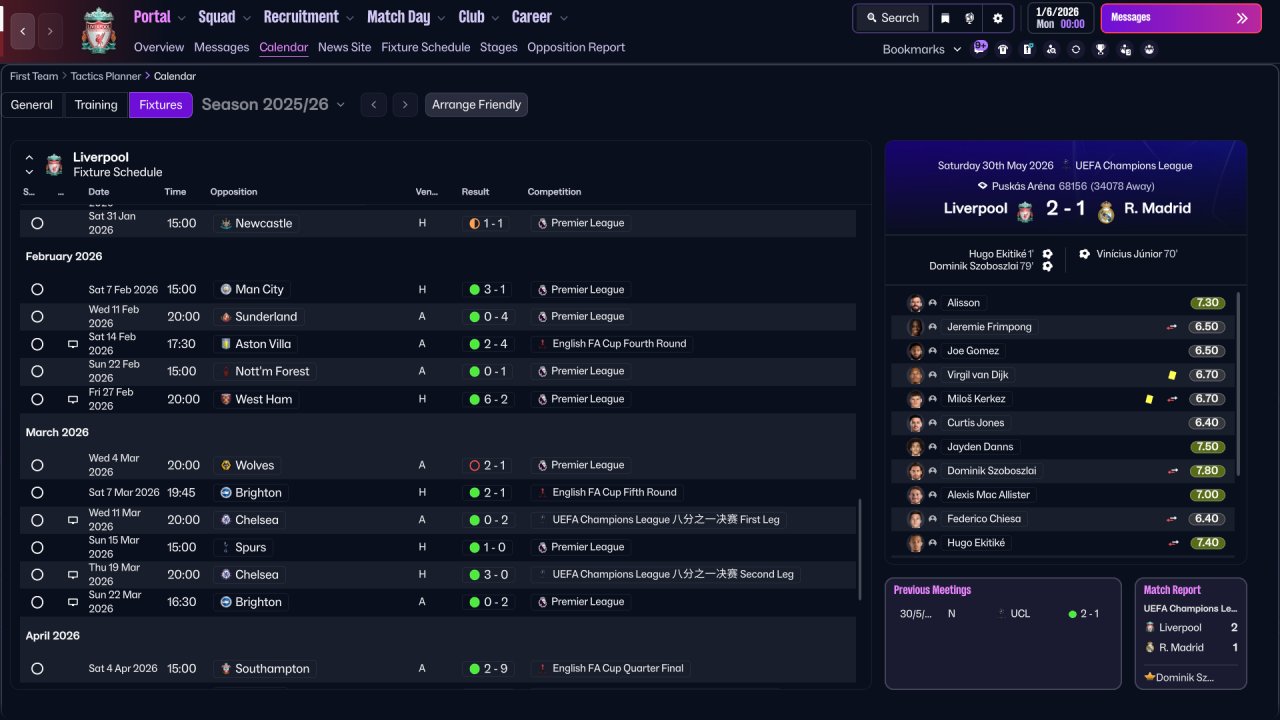Open the shirt bookmark icon

click(1003, 49)
